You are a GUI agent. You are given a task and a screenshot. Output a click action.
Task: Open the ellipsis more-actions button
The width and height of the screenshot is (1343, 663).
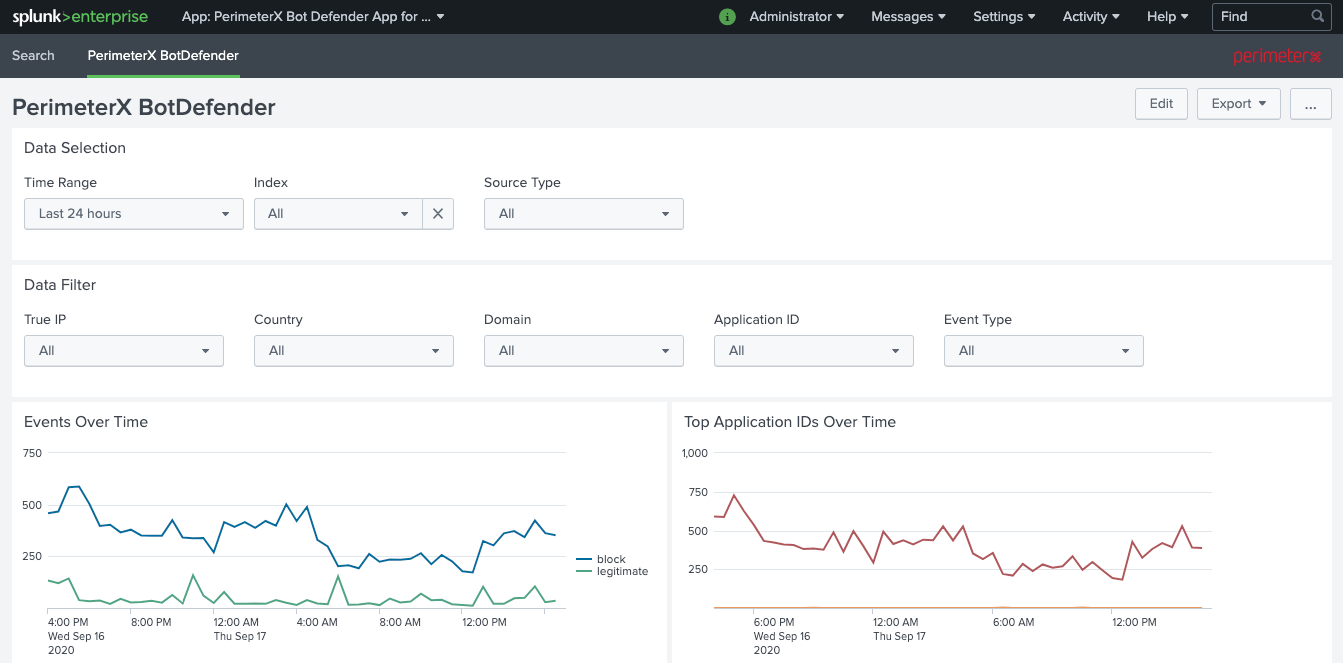tap(1310, 104)
